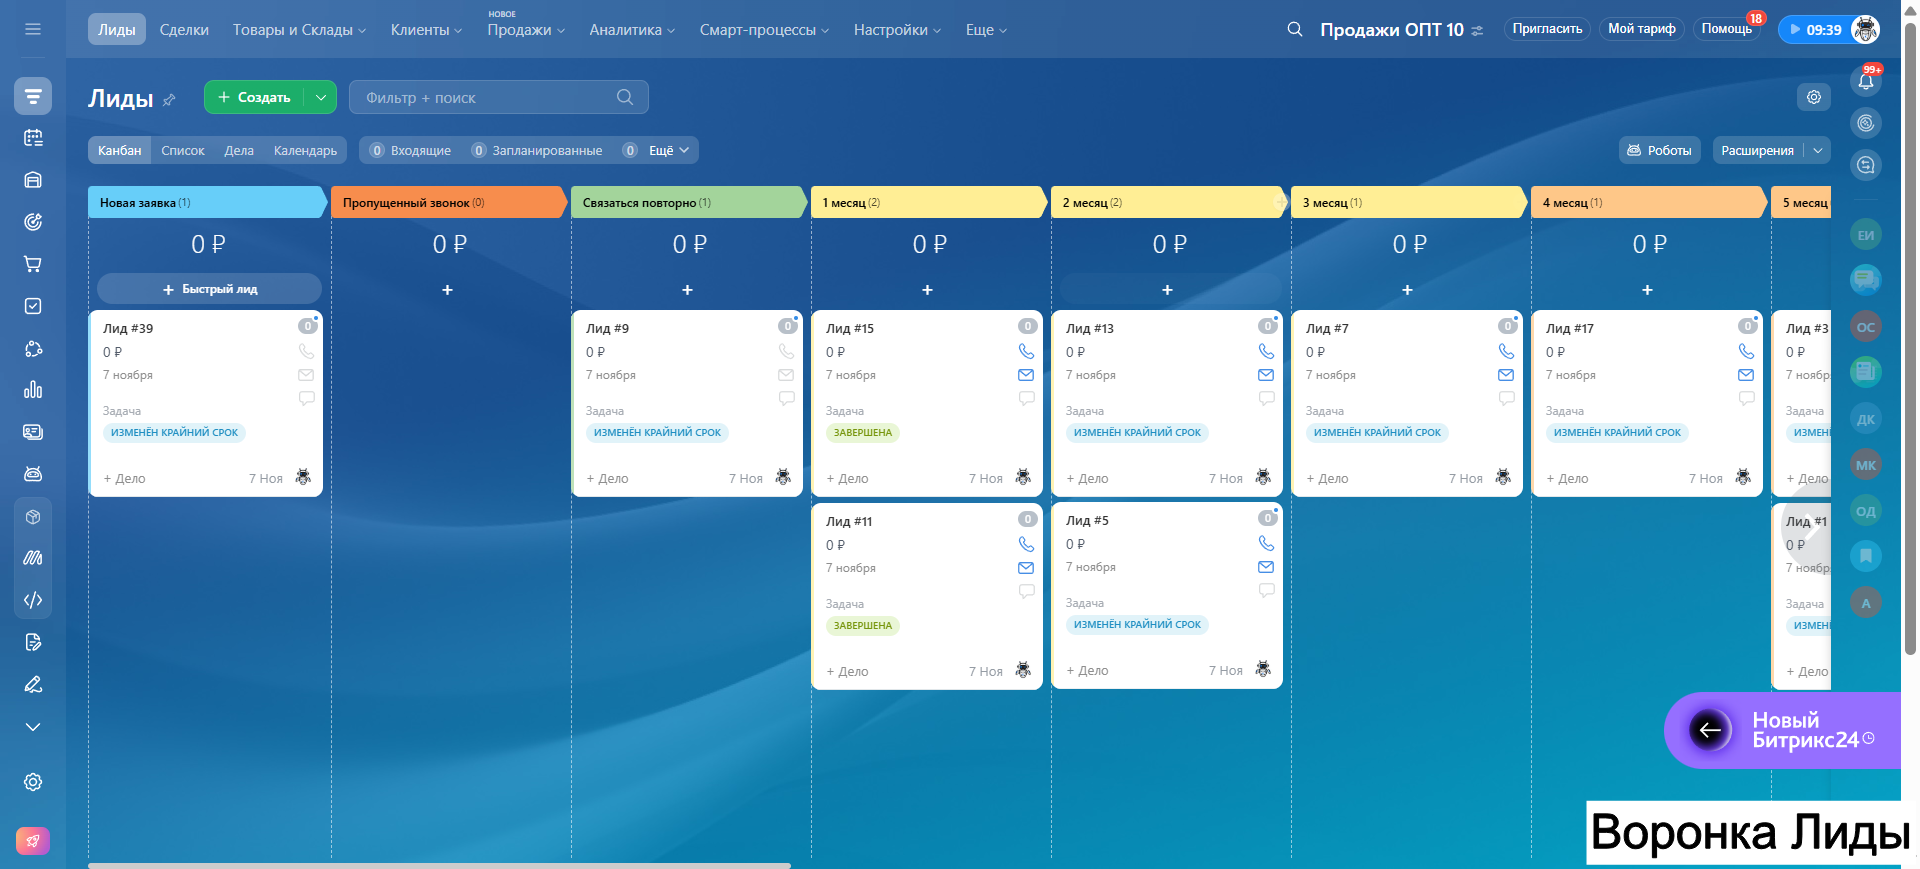Click + Дело on Лид #9 card
This screenshot has height=869, width=1920.
607,479
